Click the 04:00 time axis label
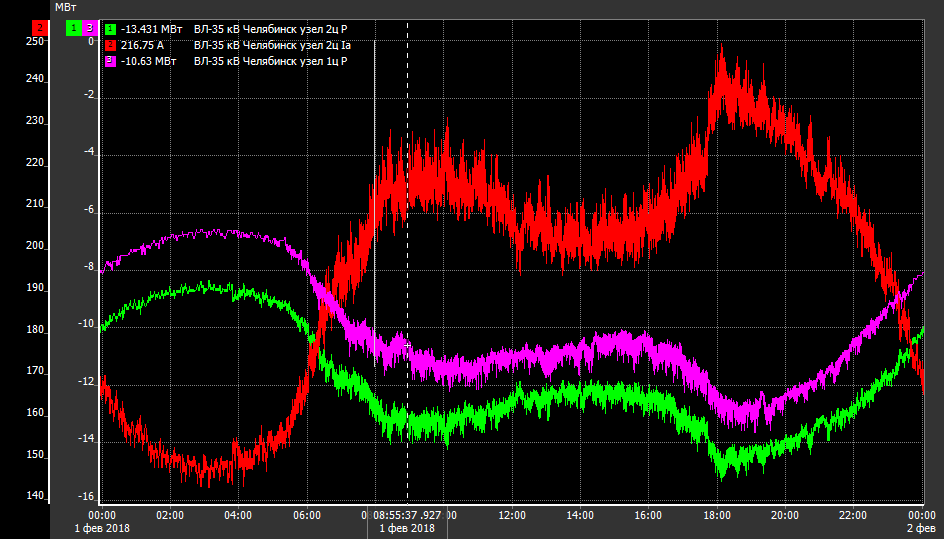 coord(238,516)
